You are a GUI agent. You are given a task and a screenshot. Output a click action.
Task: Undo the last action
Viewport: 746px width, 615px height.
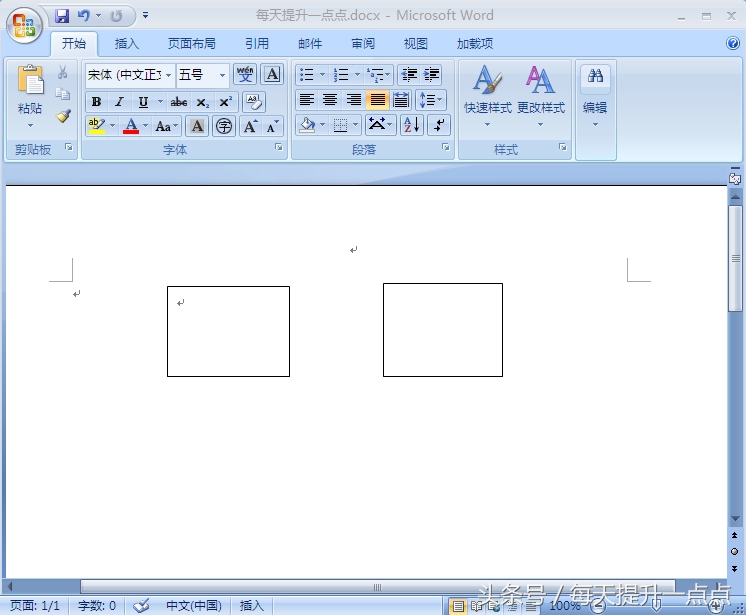[x=84, y=16]
